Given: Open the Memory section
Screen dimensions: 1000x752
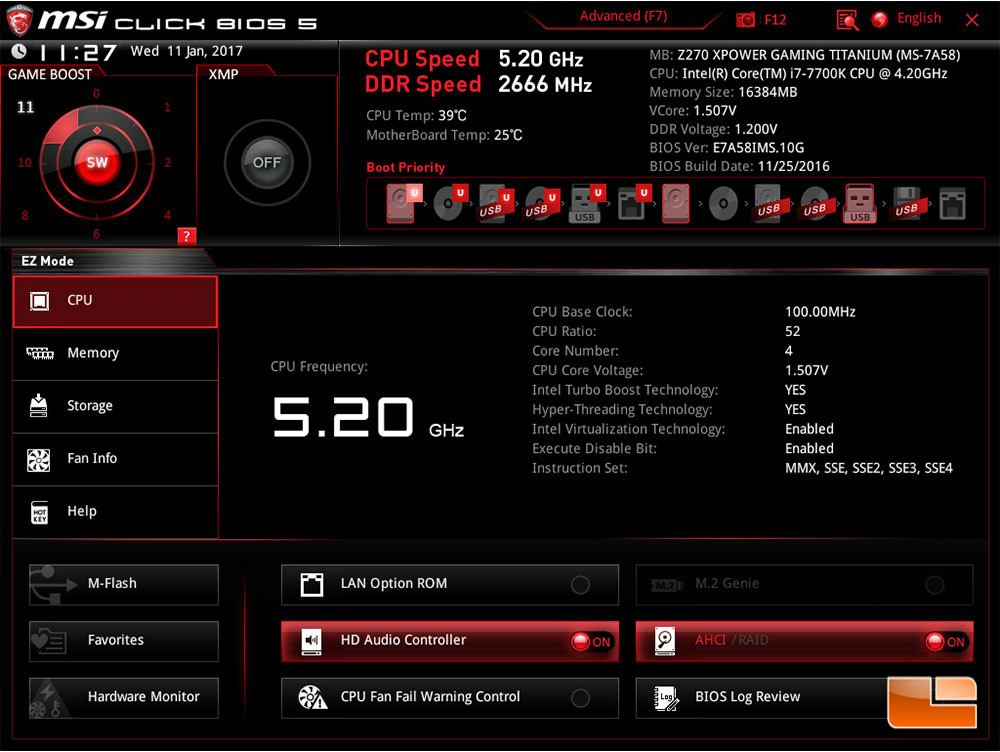Looking at the screenshot, I should (115, 354).
